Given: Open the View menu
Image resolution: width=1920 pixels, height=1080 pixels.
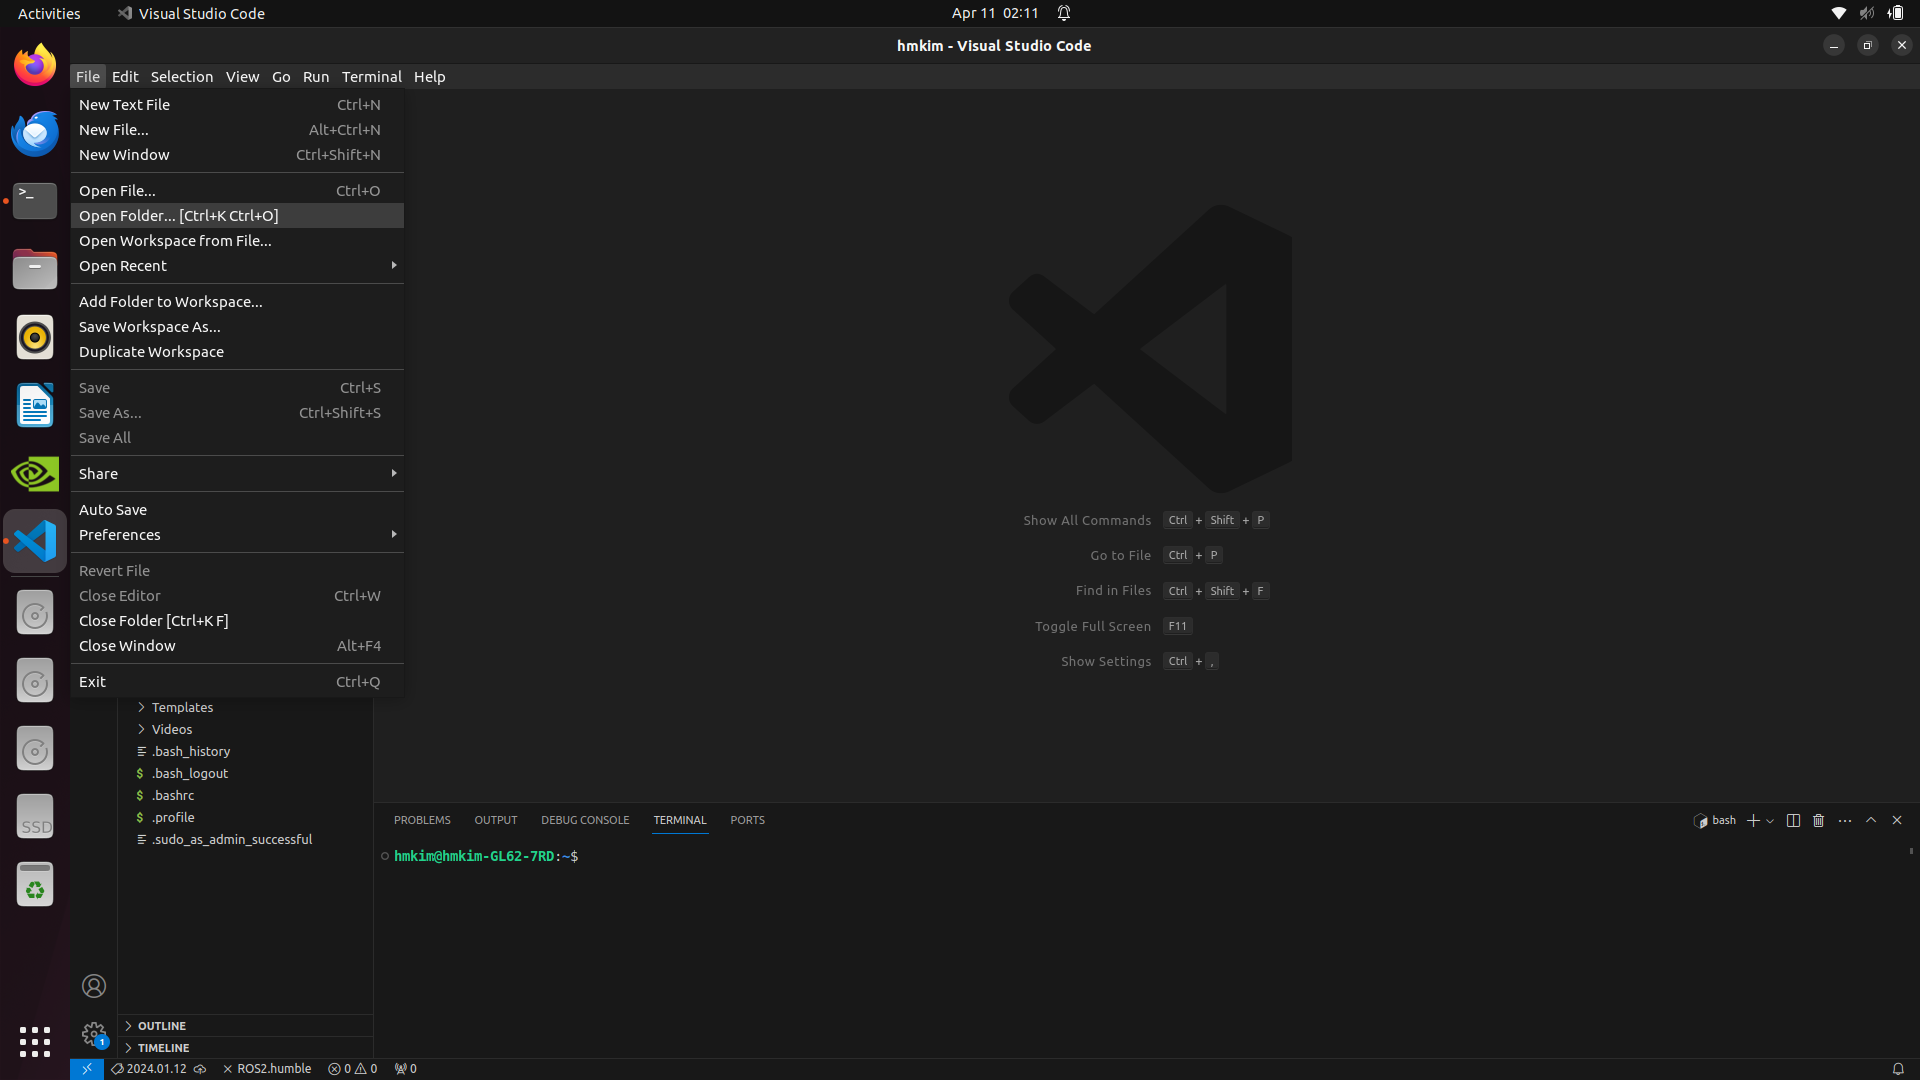Looking at the screenshot, I should click(242, 77).
